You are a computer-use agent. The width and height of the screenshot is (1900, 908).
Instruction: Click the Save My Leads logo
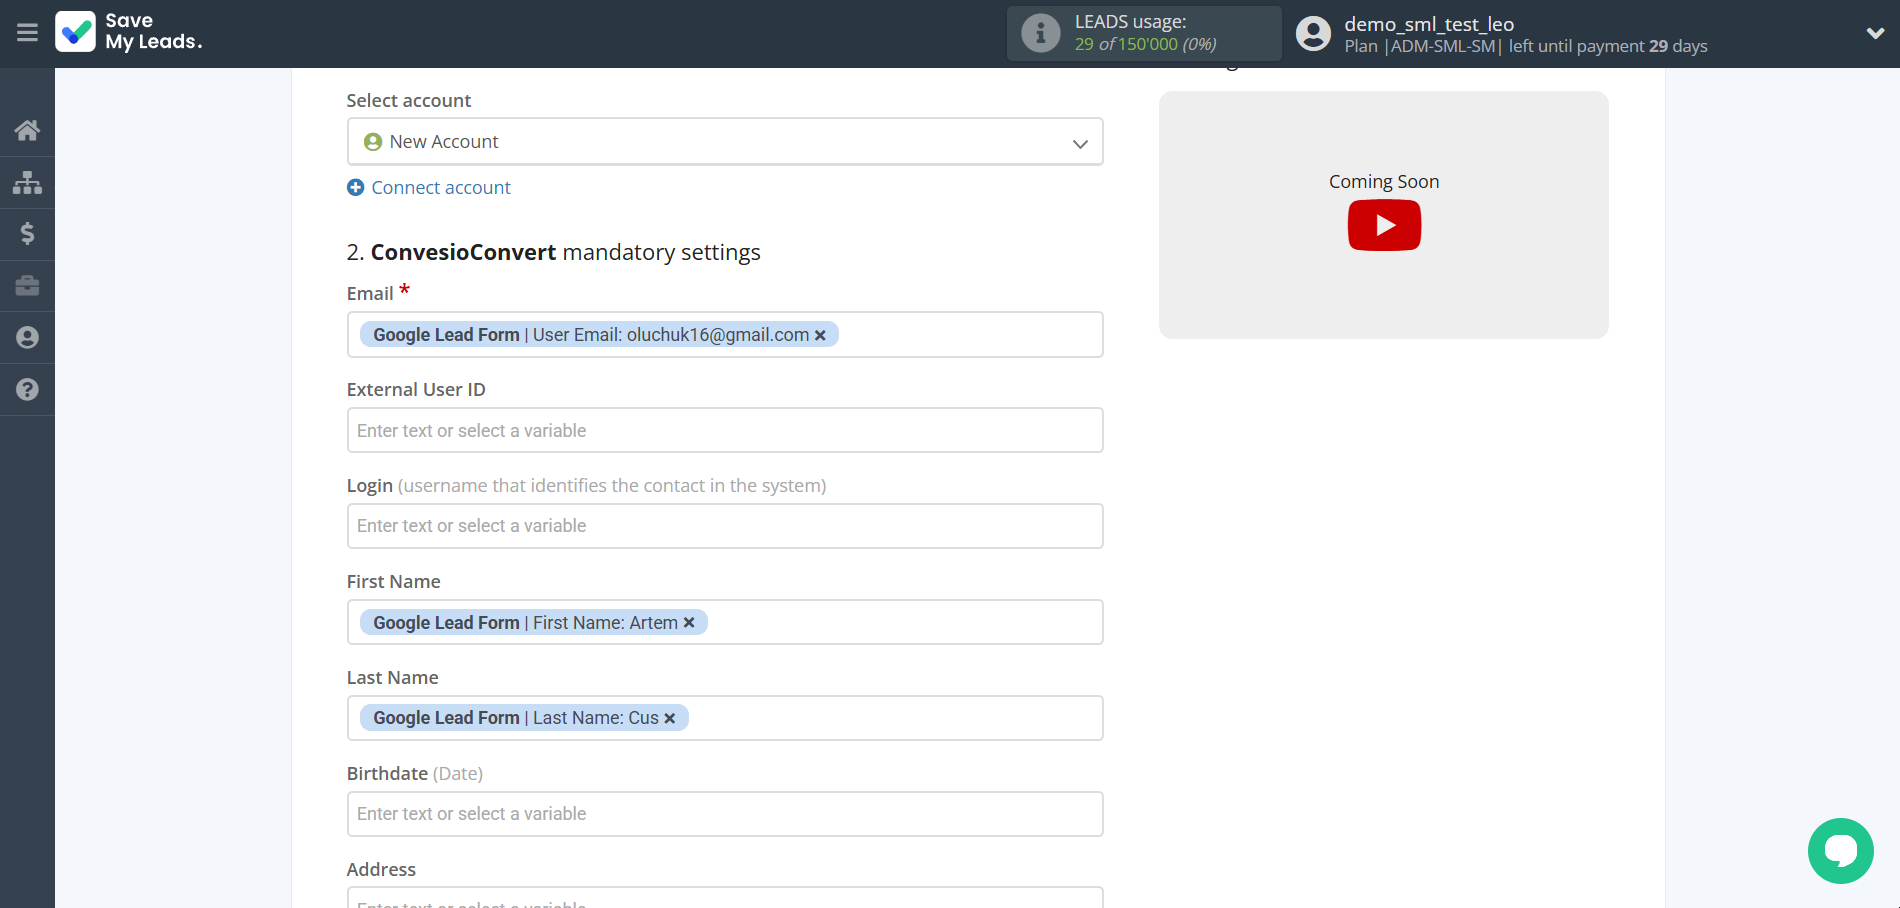point(129,32)
